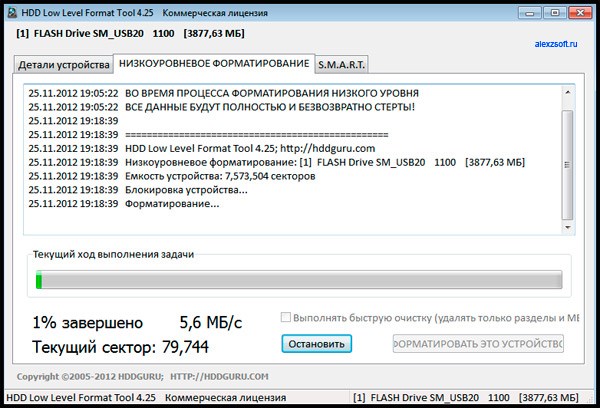Image resolution: width=600 pixels, height=408 pixels.
Task: Click the 5,6 МБ/с speed value
Action: [x=211, y=323]
